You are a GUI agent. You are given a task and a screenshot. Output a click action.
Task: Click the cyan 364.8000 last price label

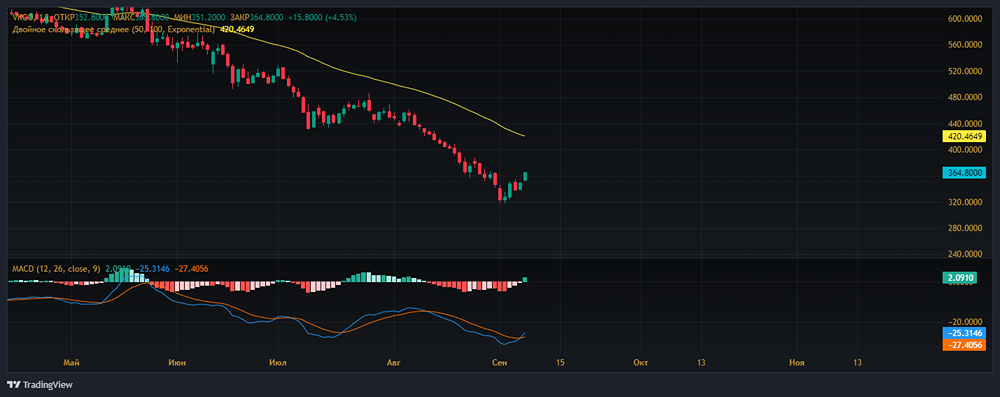pyautogui.click(x=964, y=172)
